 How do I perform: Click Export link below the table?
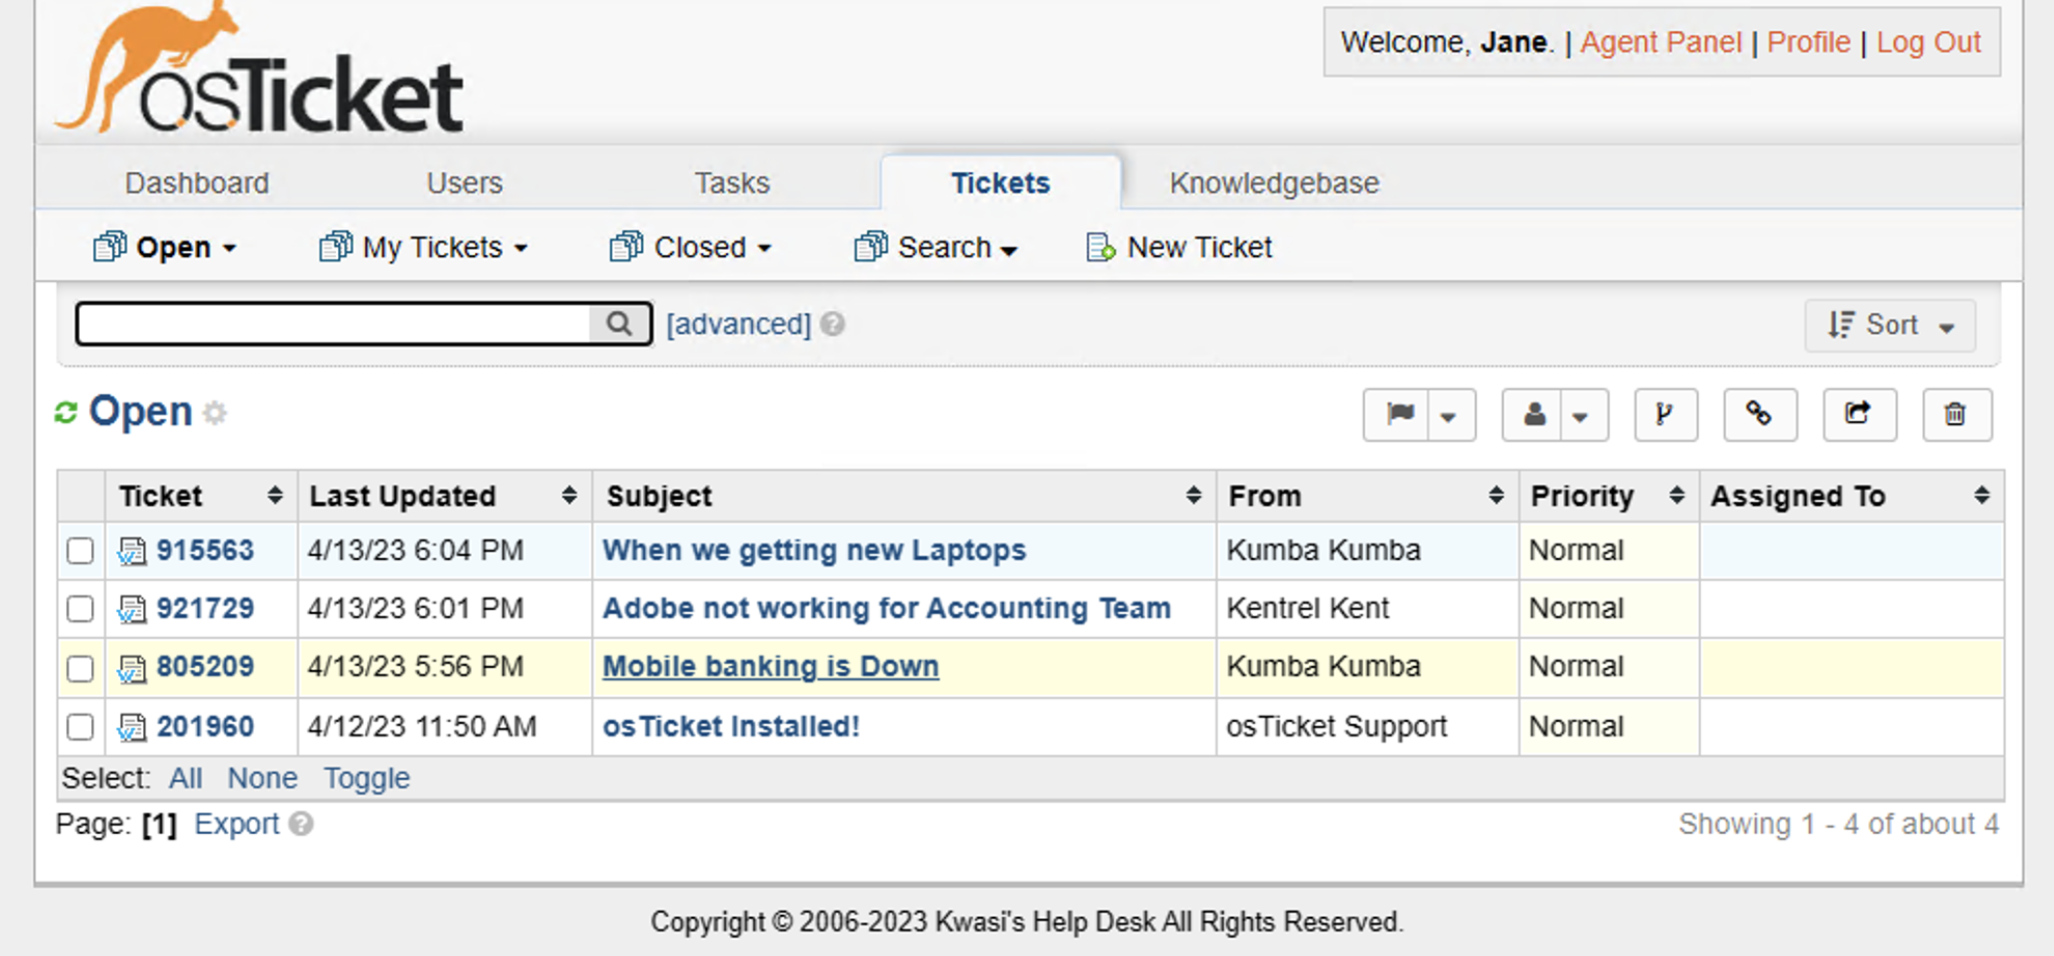coord(236,824)
